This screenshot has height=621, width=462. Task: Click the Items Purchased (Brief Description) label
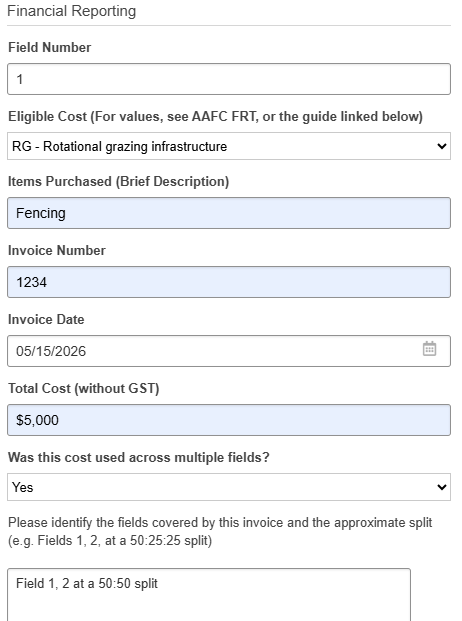118,181
